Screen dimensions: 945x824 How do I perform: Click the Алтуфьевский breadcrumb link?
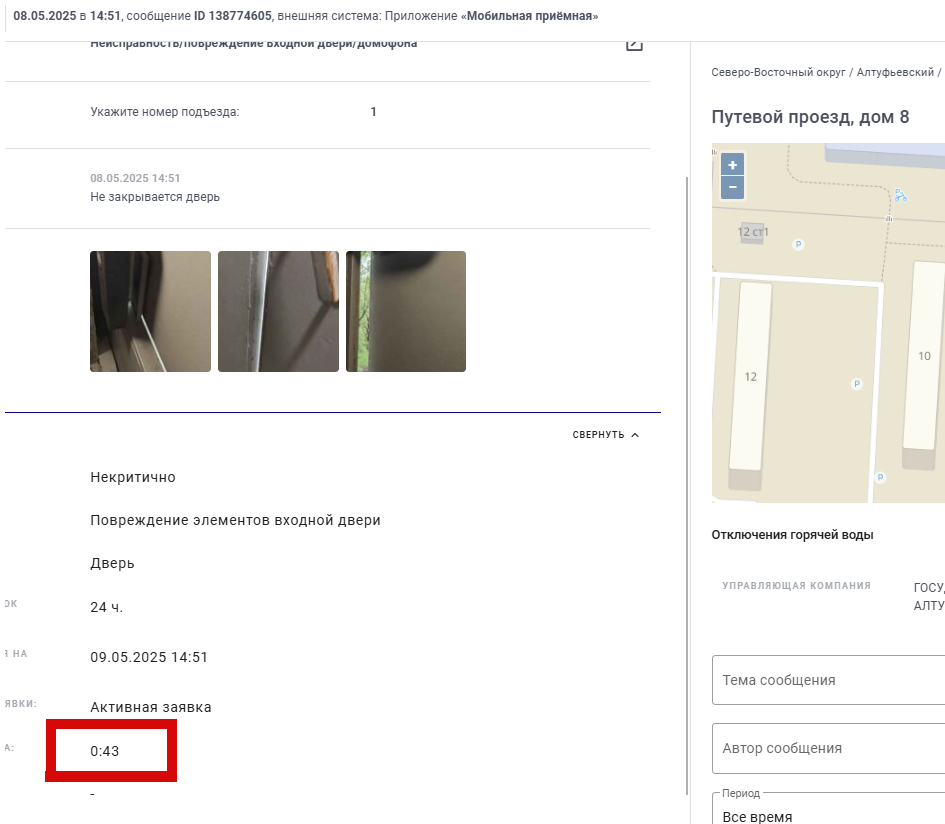pos(895,72)
